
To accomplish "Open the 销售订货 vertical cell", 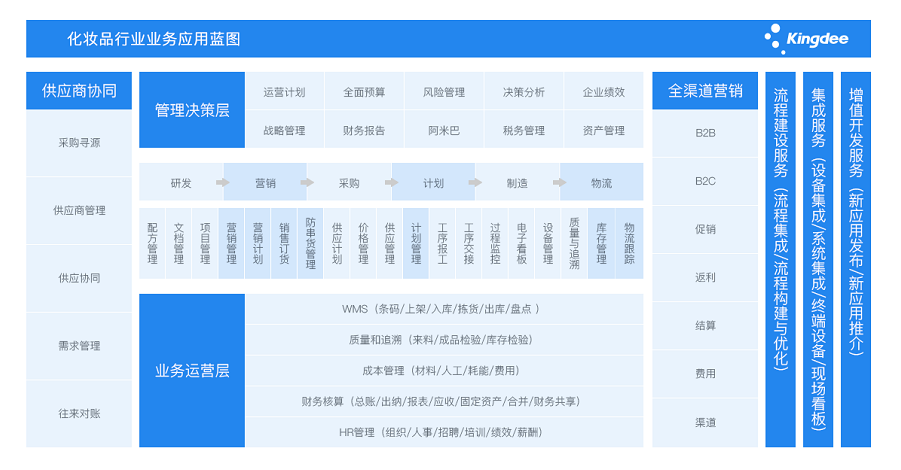I will coord(284,244).
